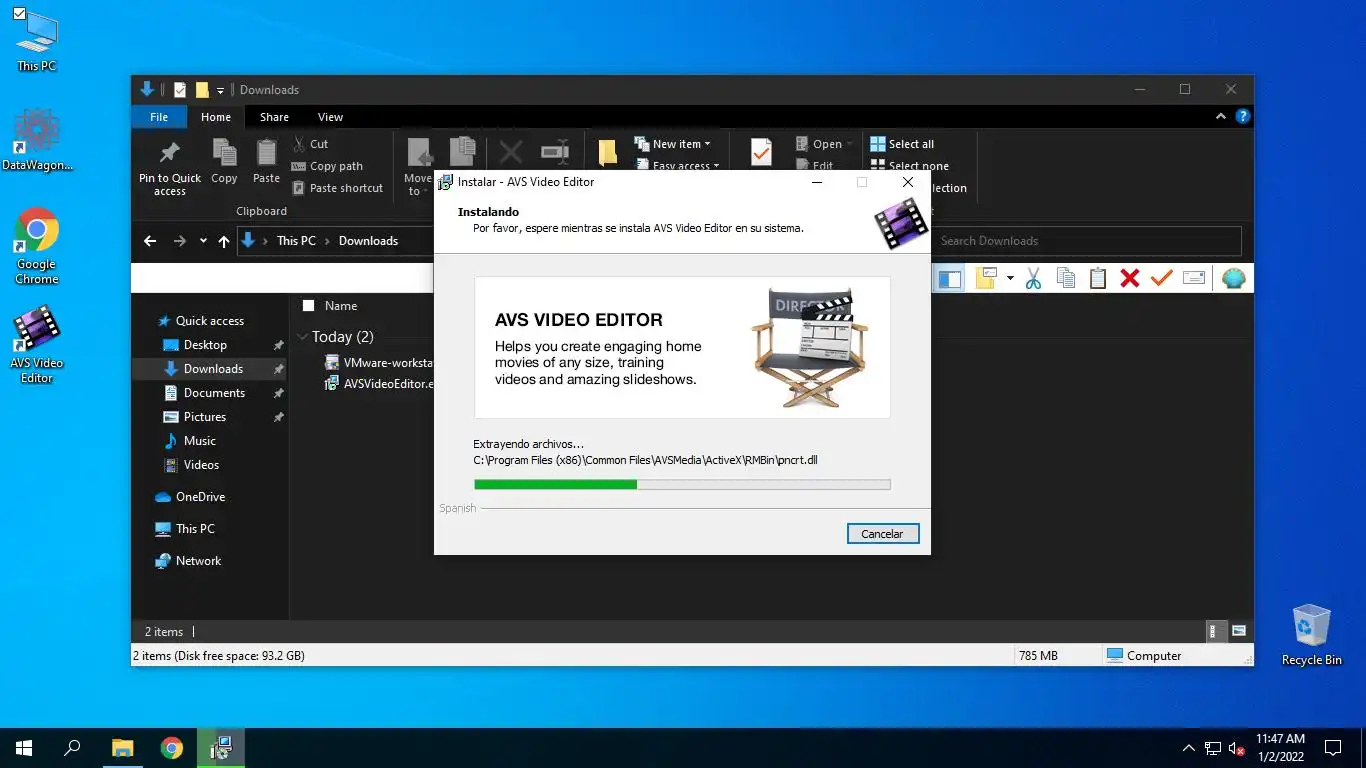Click the rename field icon in lower toolbar
The image size is (1366, 768).
1194,279
